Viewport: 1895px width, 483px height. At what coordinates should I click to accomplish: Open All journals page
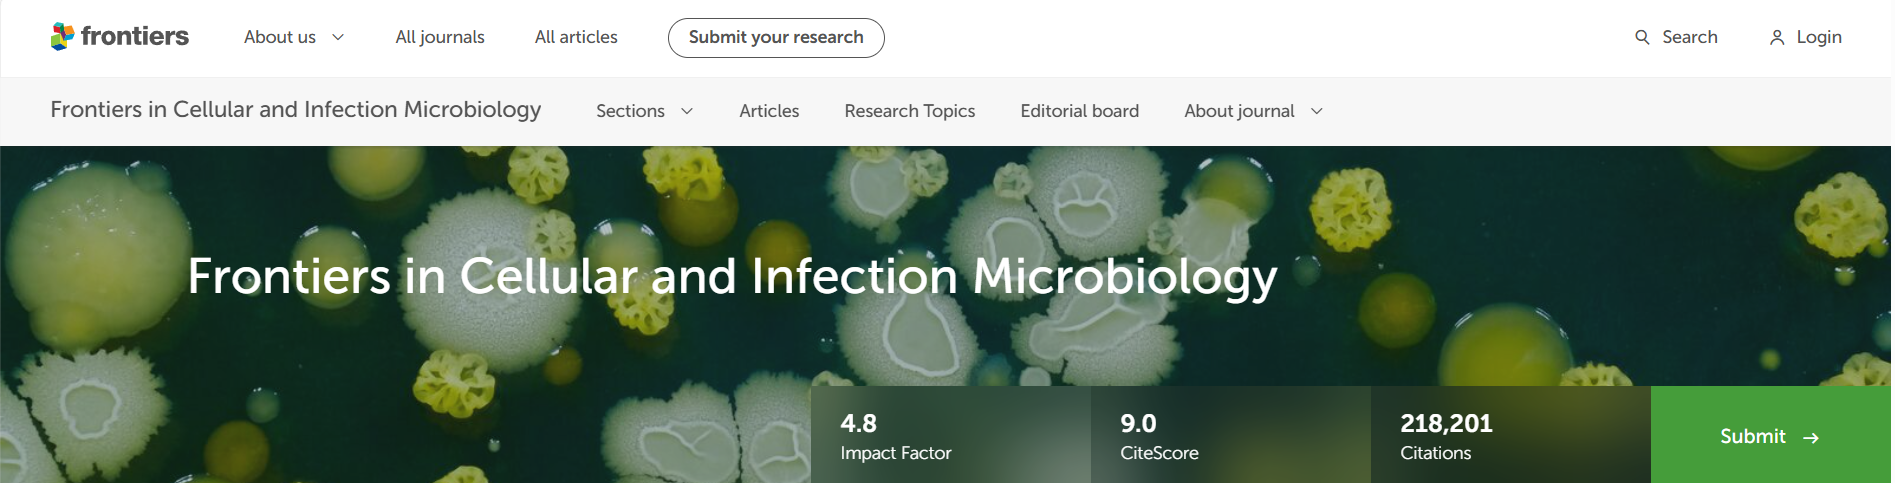point(440,37)
